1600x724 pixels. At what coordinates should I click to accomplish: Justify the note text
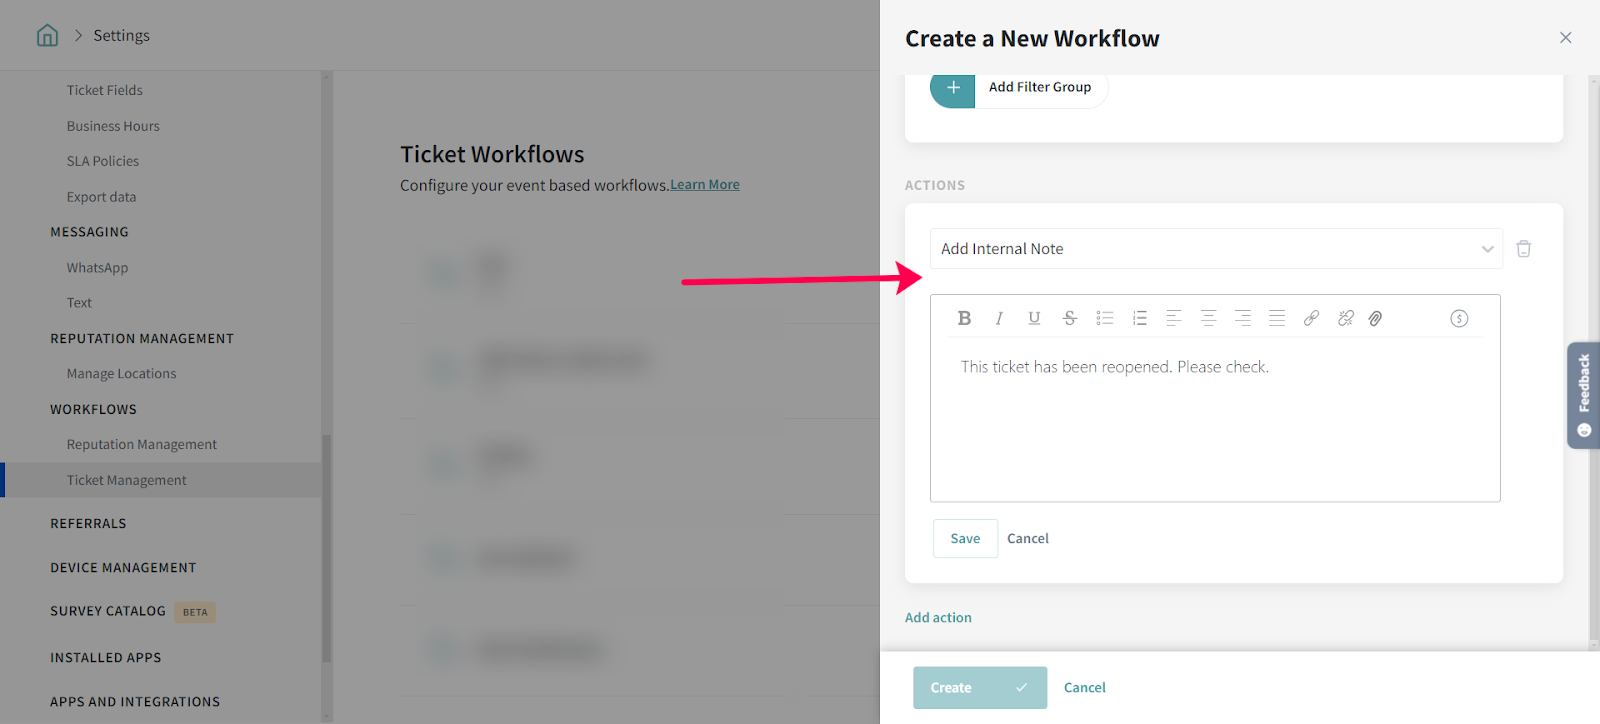point(1277,318)
